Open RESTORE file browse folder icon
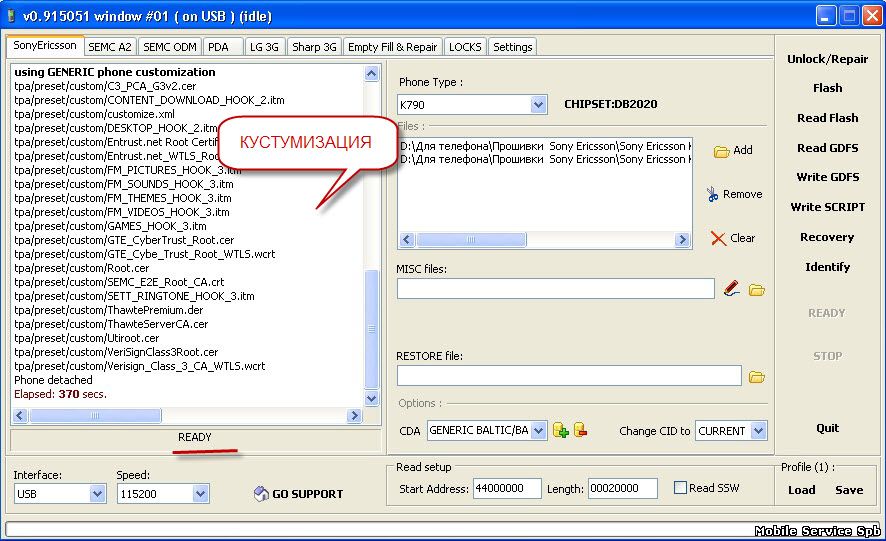The width and height of the screenshot is (886, 541). pyautogui.click(x=757, y=376)
